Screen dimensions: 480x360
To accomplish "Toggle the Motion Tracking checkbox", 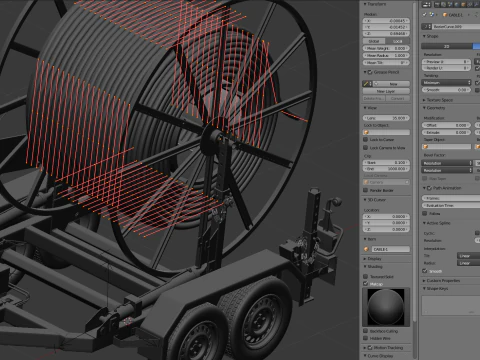I will pyautogui.click(x=370, y=348).
